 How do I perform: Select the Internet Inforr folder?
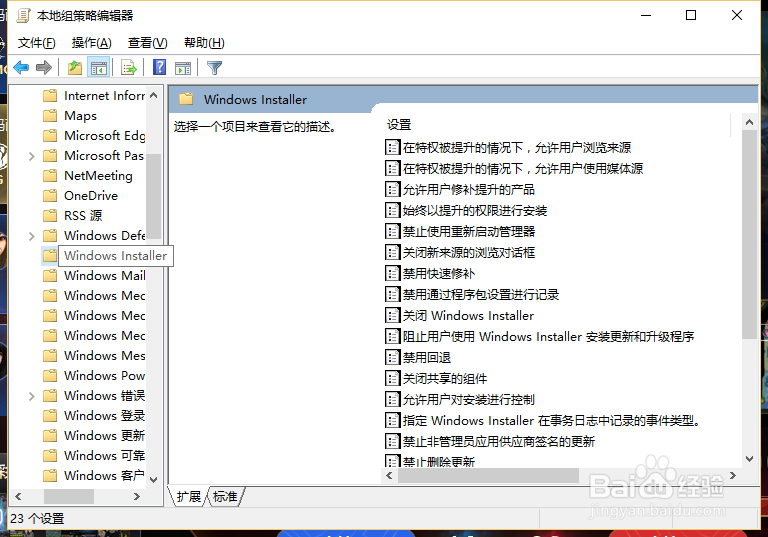point(94,96)
